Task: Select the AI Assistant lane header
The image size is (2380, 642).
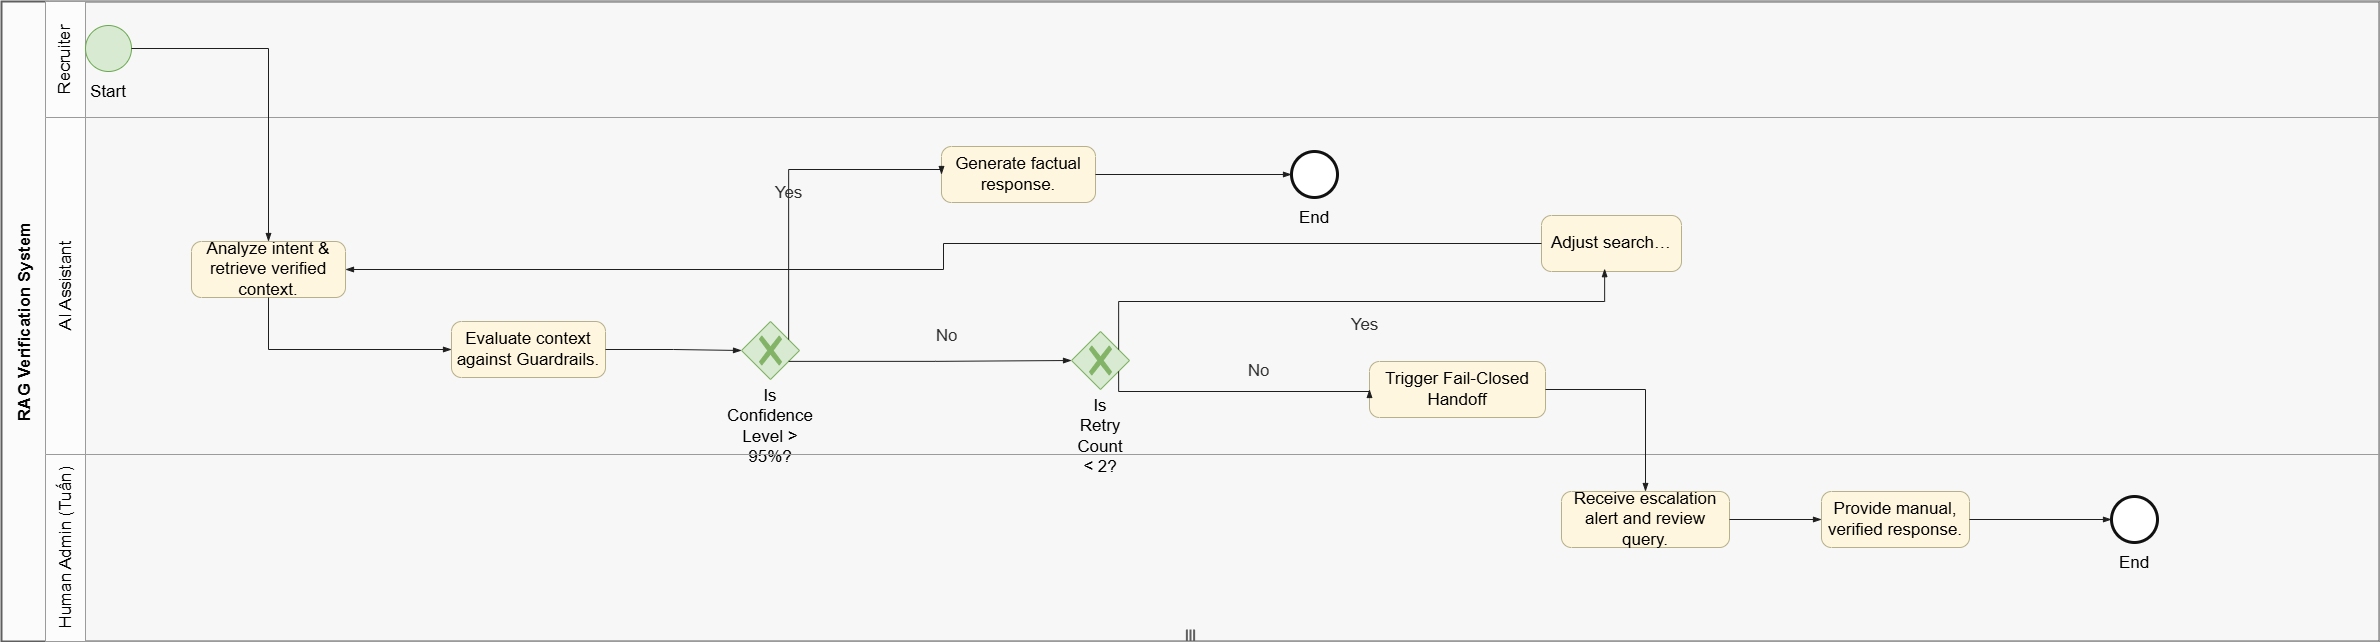Action: pyautogui.click(x=65, y=285)
